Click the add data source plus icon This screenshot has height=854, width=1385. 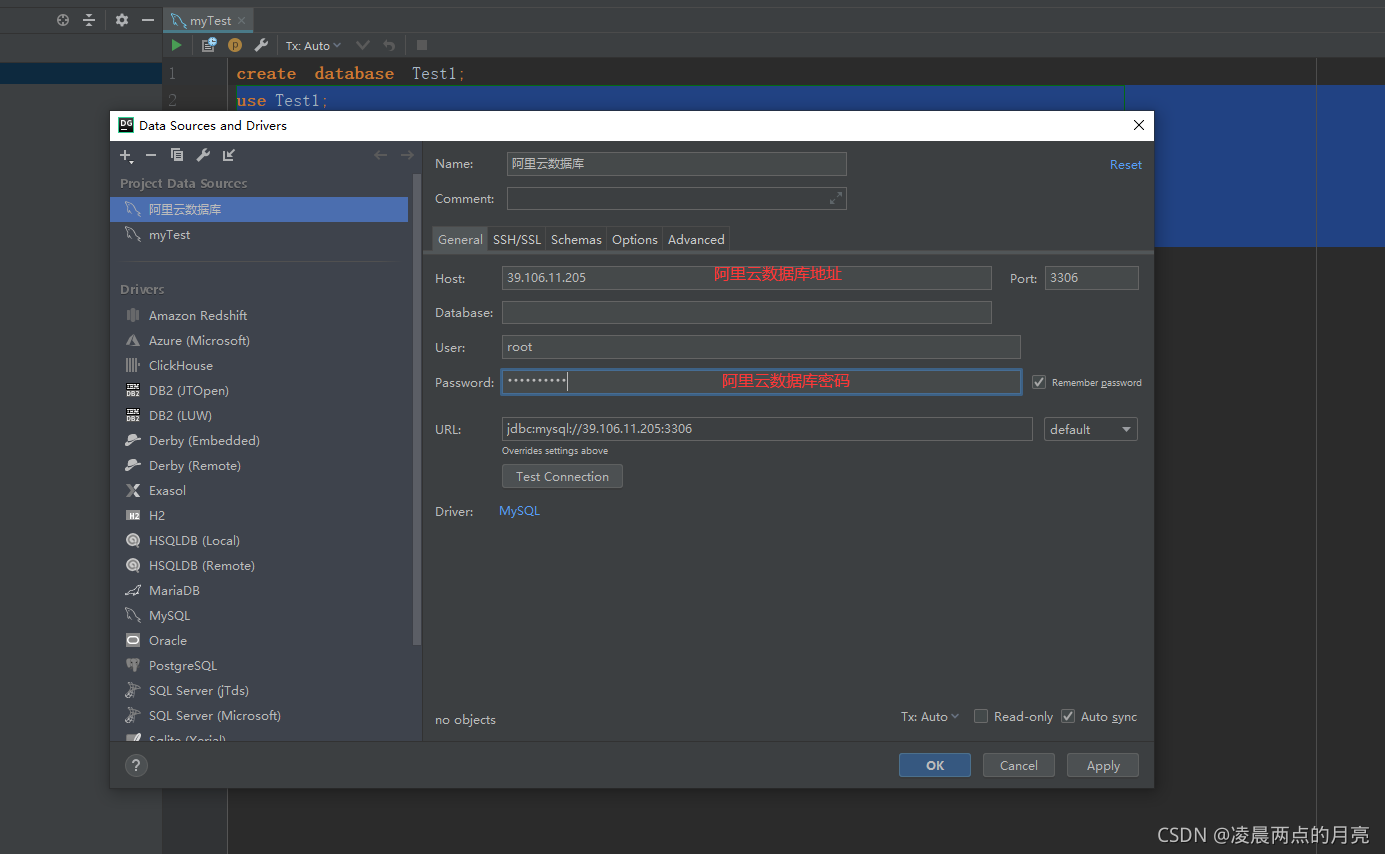point(126,155)
